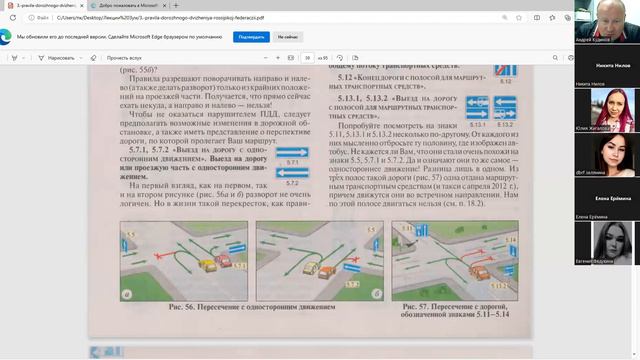Zoom out with the minus button
640x360 pixels.
(x=266, y=58)
